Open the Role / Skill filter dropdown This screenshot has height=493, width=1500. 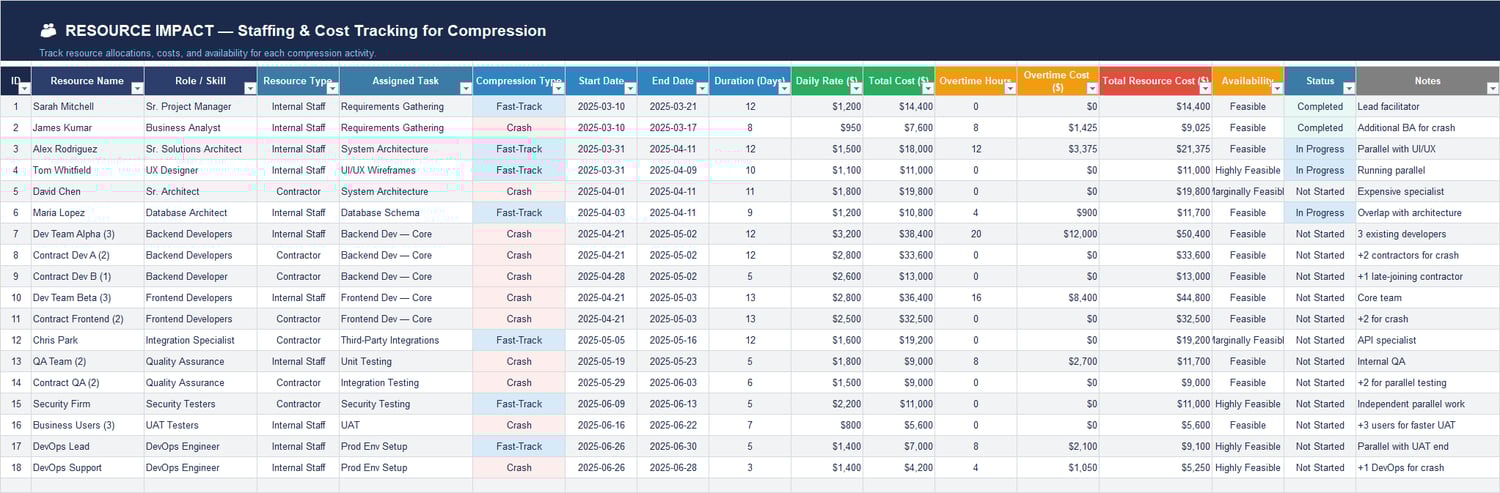click(251, 88)
